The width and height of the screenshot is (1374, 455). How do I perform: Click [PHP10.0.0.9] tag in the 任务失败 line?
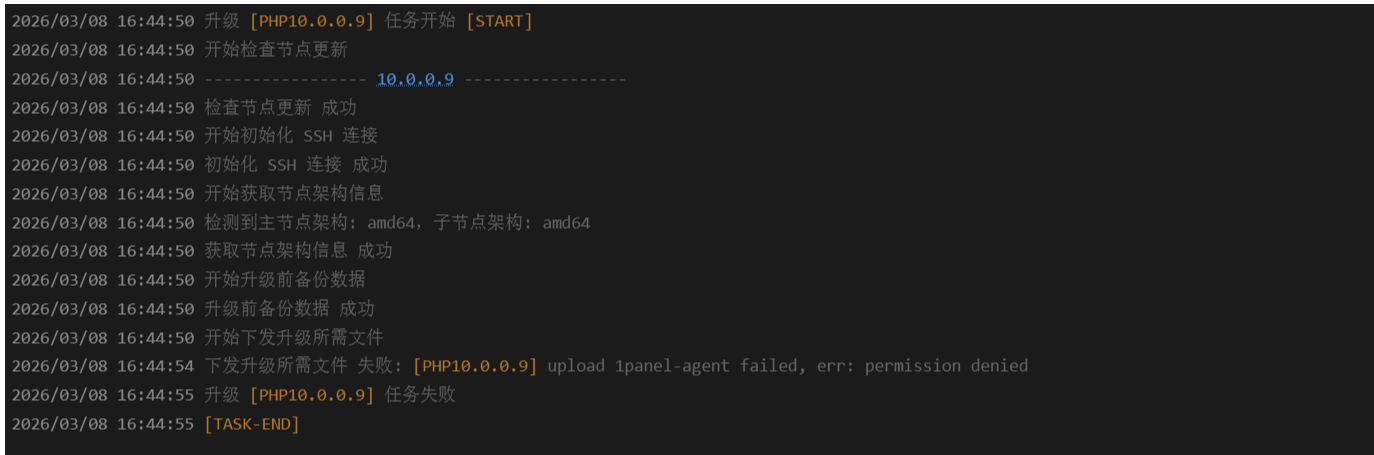click(x=312, y=395)
